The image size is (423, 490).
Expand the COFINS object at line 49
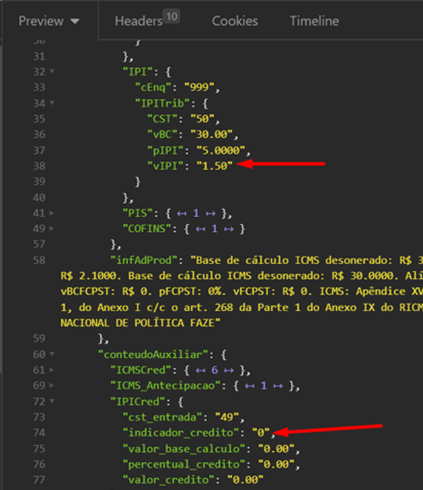pos(52,228)
